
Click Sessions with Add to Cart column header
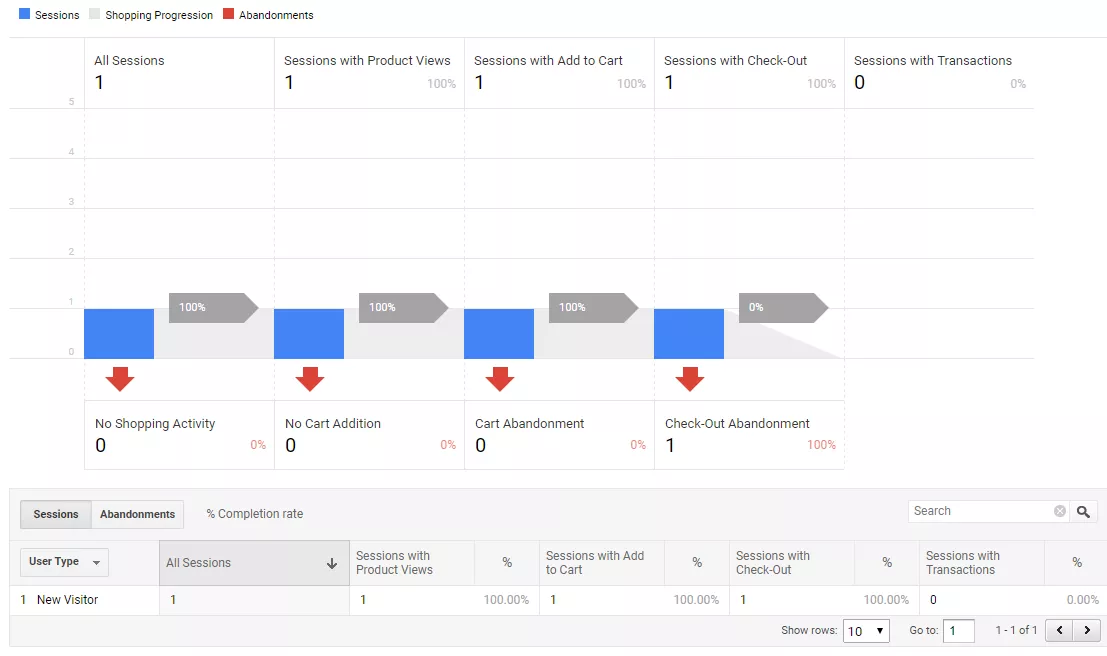coord(602,563)
